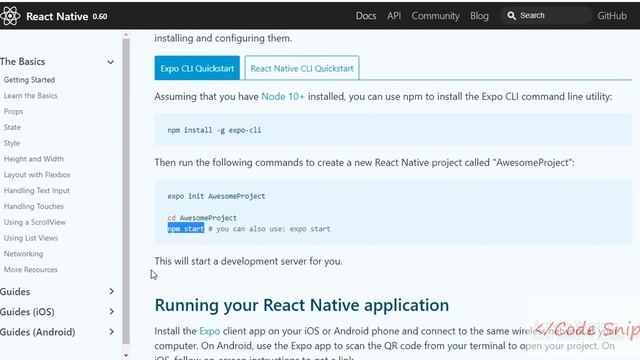Click the sidebar scrollbar thumb

pyautogui.click(x=126, y=191)
